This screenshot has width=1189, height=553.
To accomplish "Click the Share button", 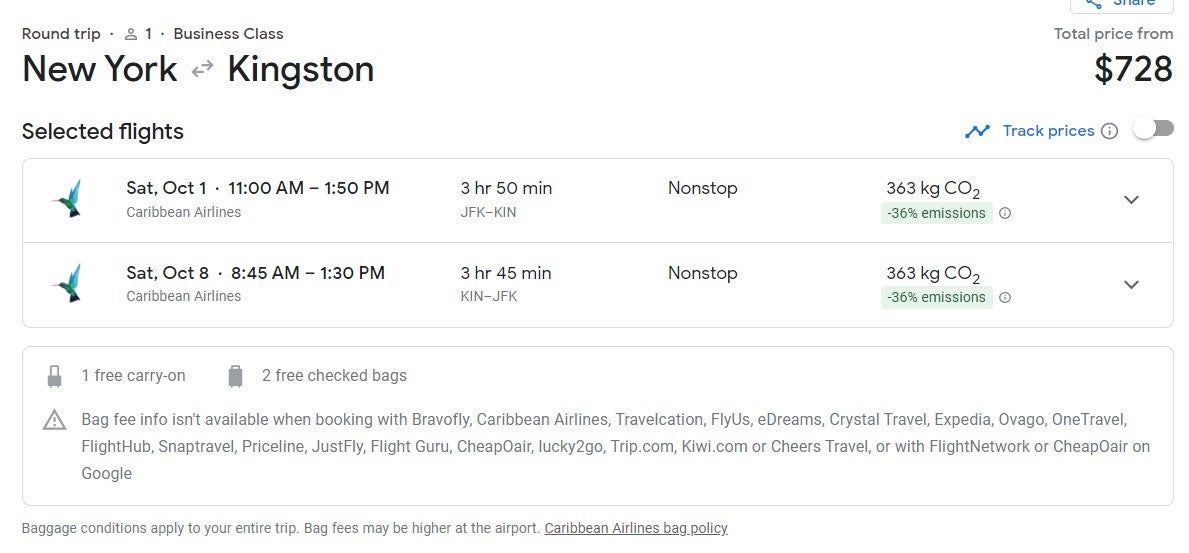I will (x=1120, y=4).
